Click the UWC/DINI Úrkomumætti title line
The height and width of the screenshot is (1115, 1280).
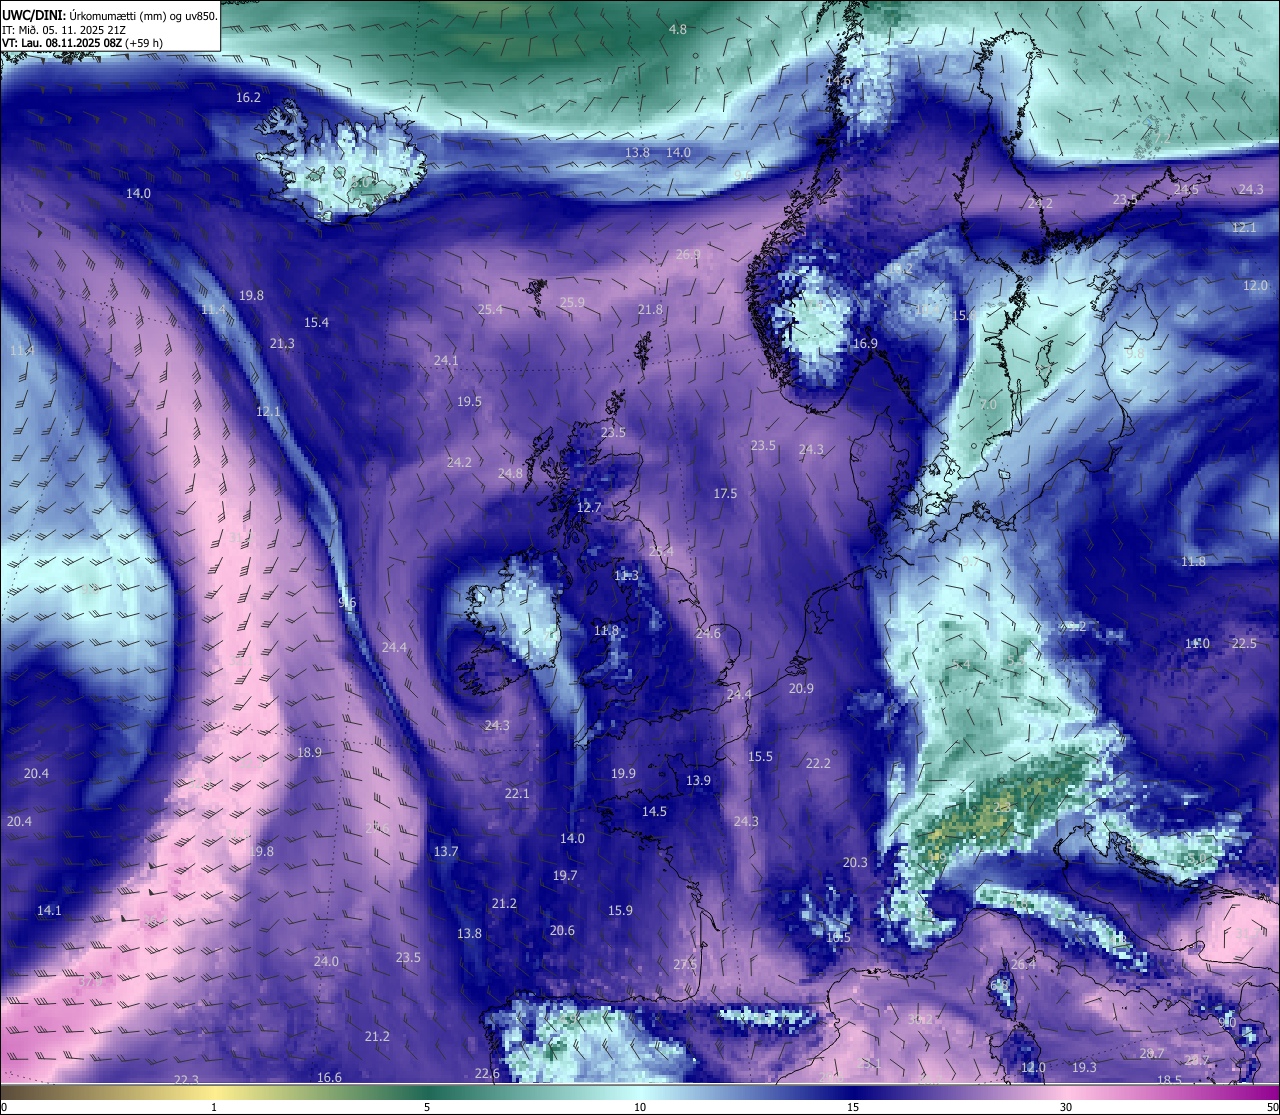point(110,16)
